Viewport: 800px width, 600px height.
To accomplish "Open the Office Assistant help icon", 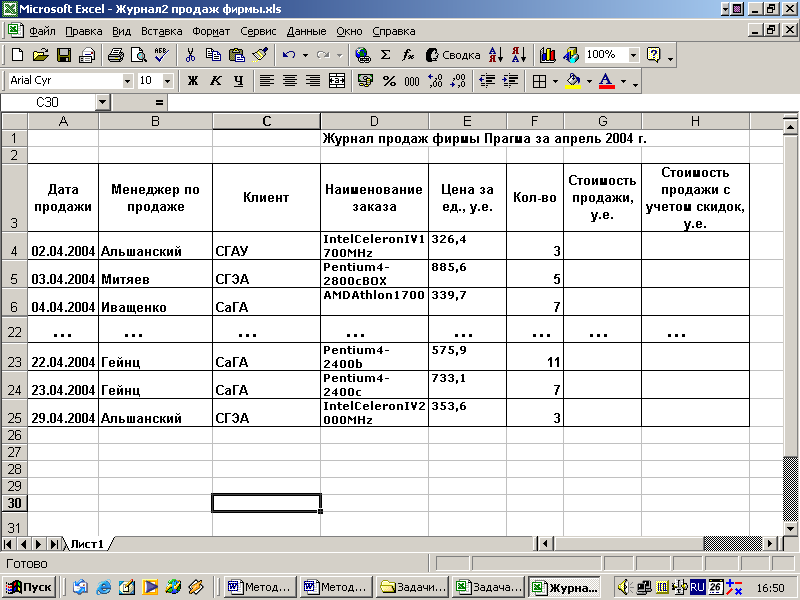I will [x=654, y=55].
